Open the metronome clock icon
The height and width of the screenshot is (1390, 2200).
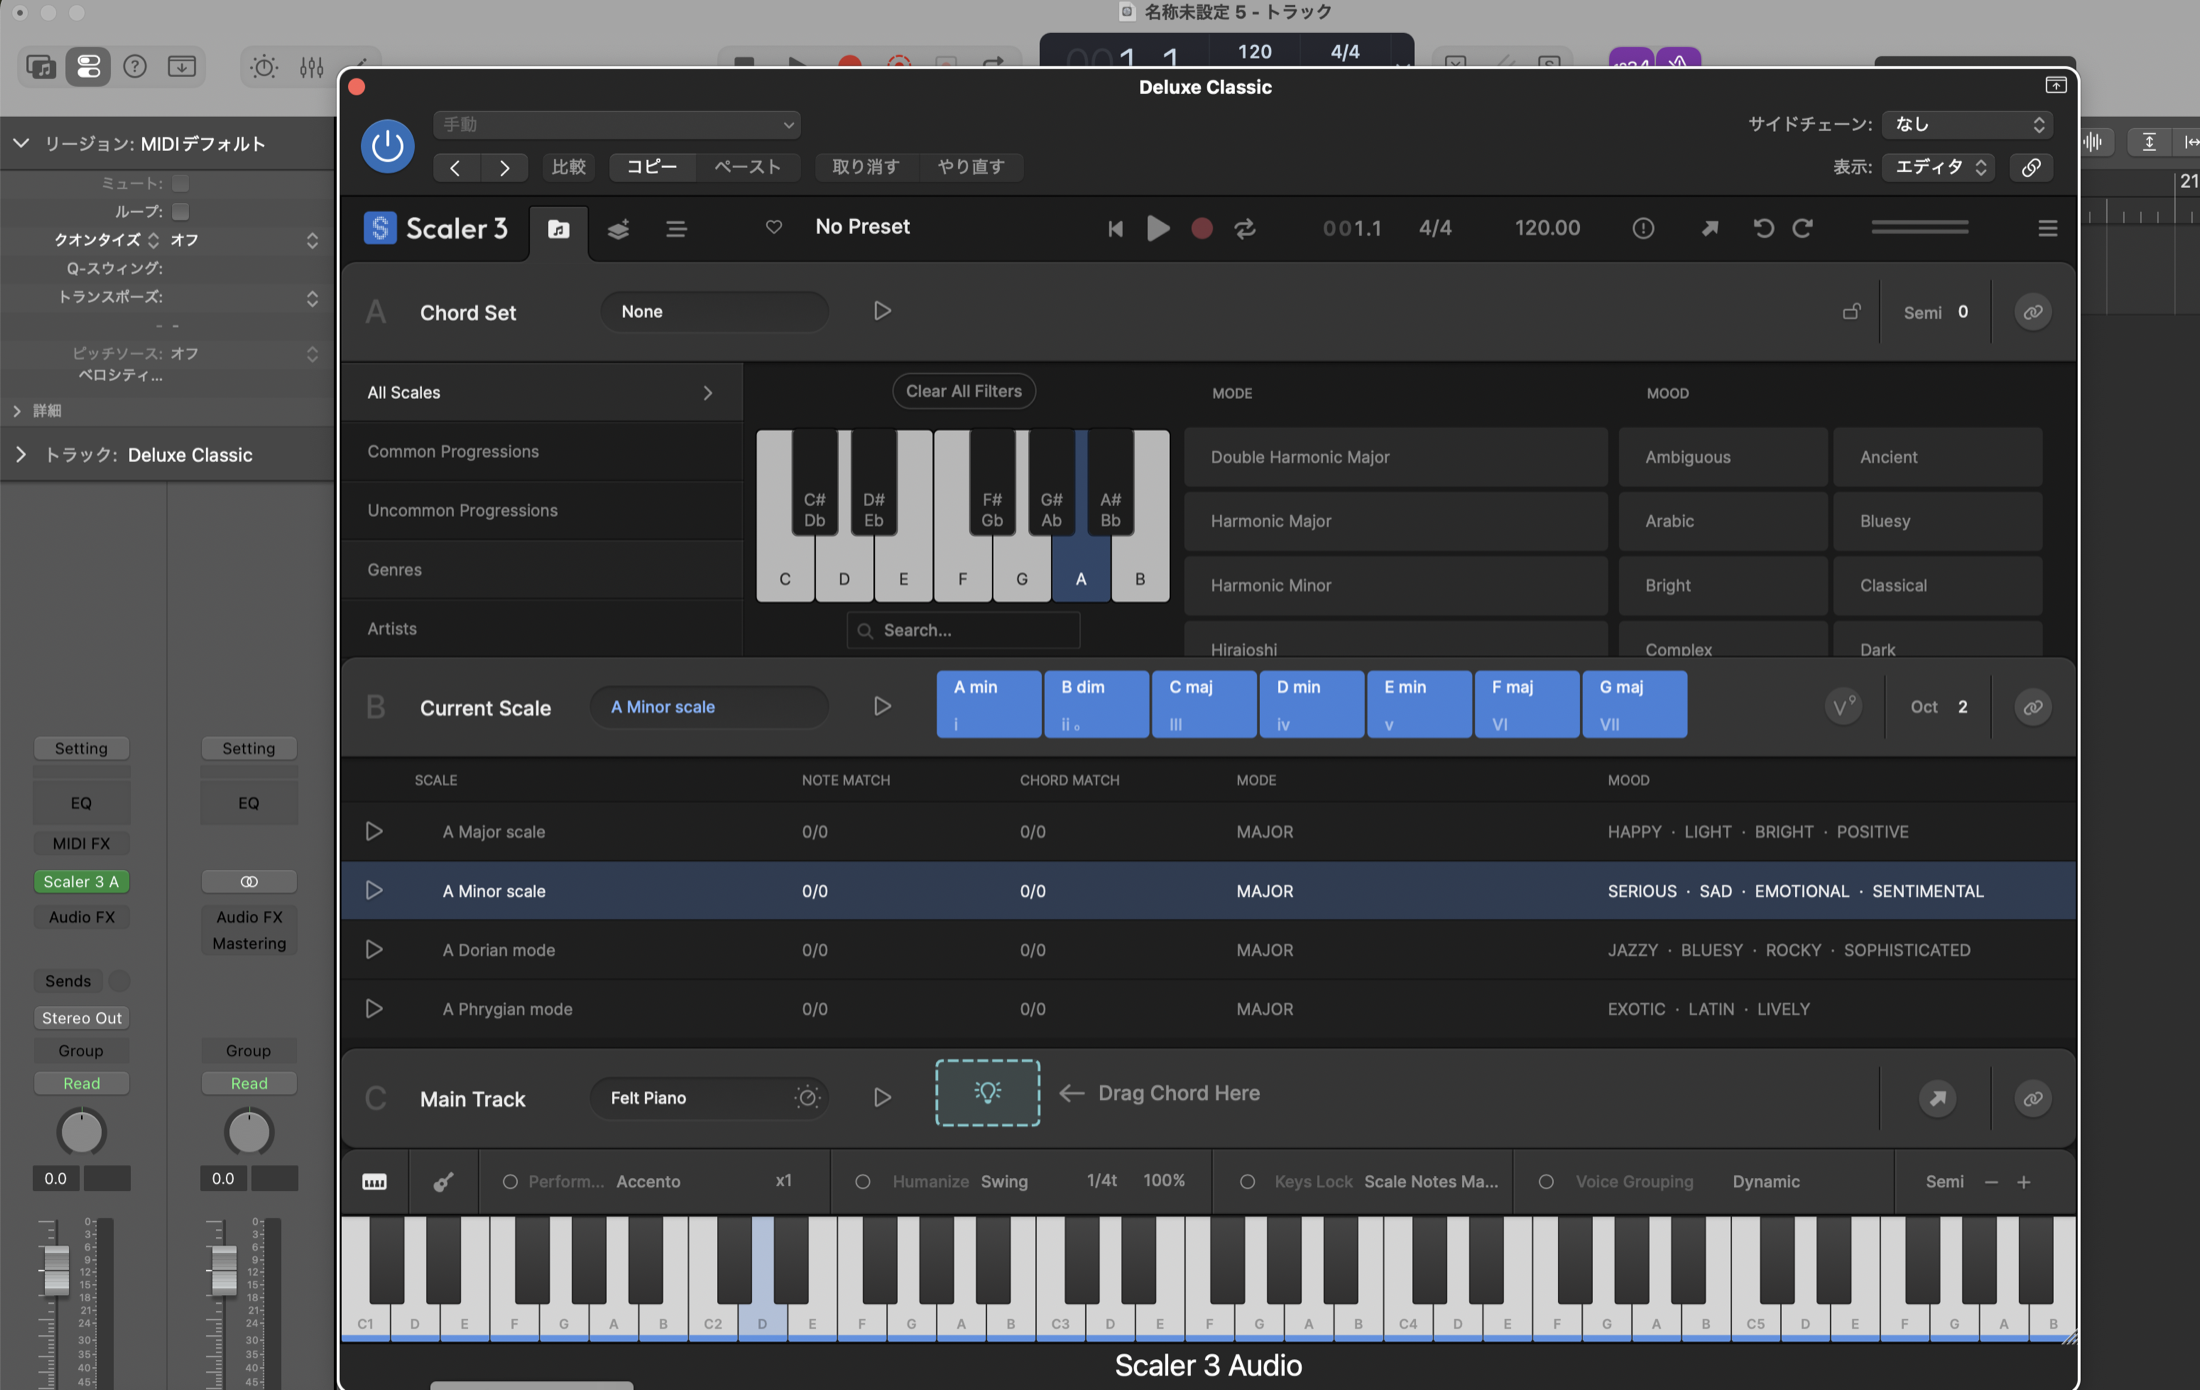point(1643,229)
